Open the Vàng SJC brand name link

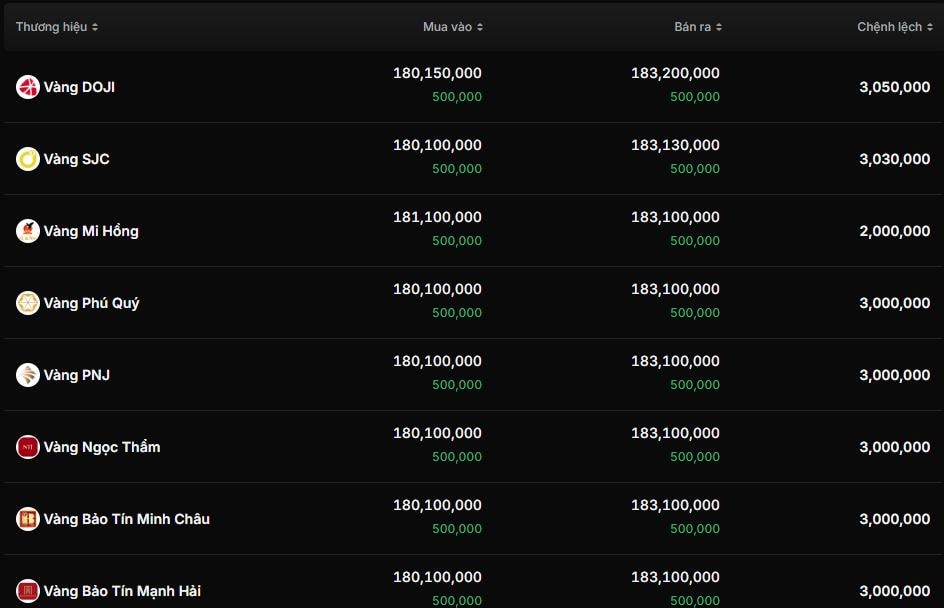click(x=77, y=159)
